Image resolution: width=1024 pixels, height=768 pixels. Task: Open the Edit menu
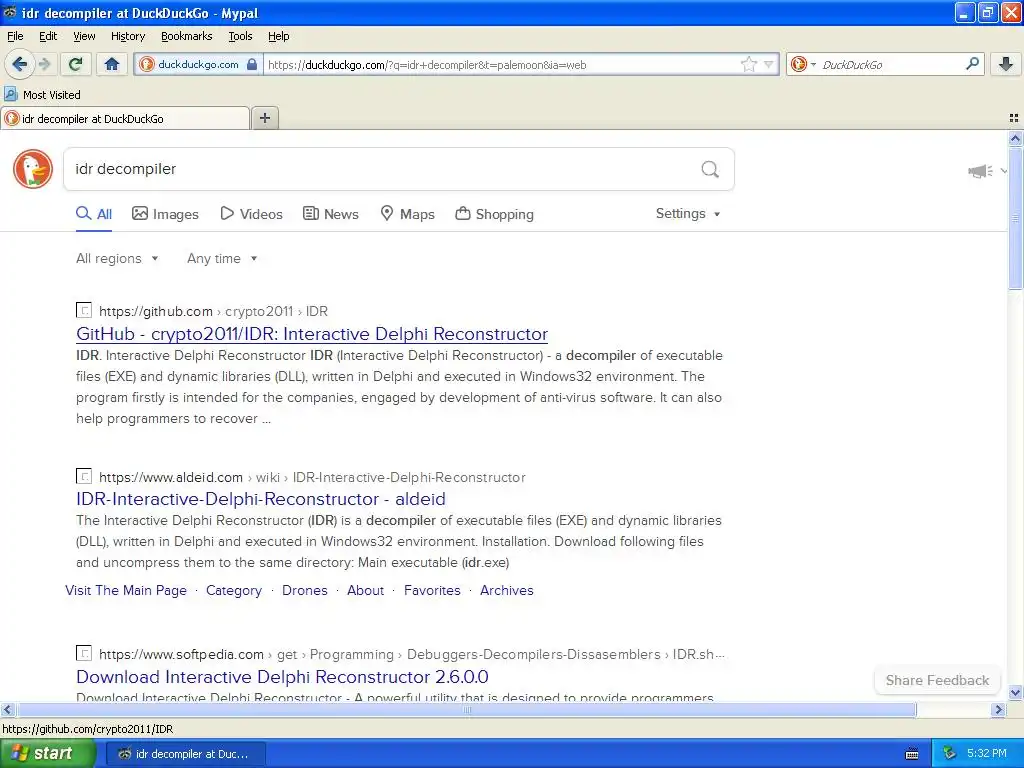point(48,36)
